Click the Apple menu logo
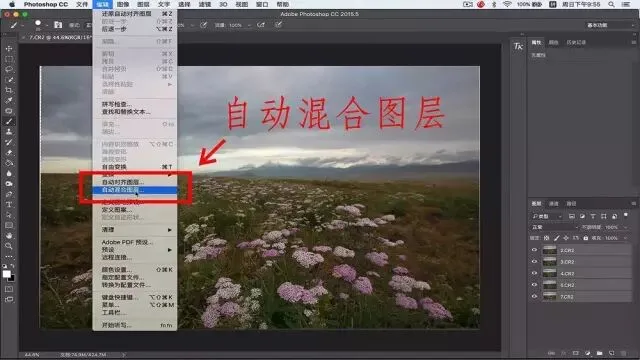Image resolution: width=640 pixels, height=360 pixels. pyautogui.click(x=12, y=4)
